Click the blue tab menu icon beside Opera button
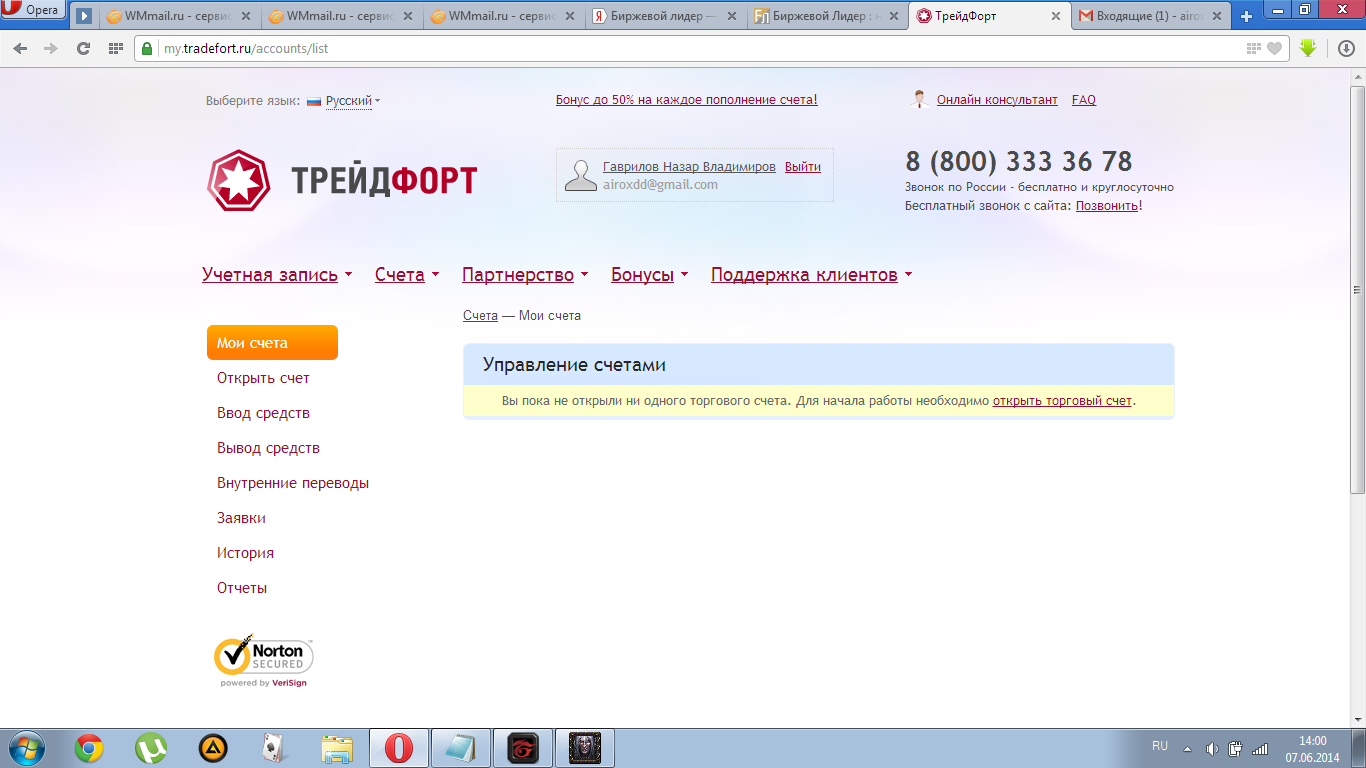The width and height of the screenshot is (1366, 768). [x=84, y=16]
